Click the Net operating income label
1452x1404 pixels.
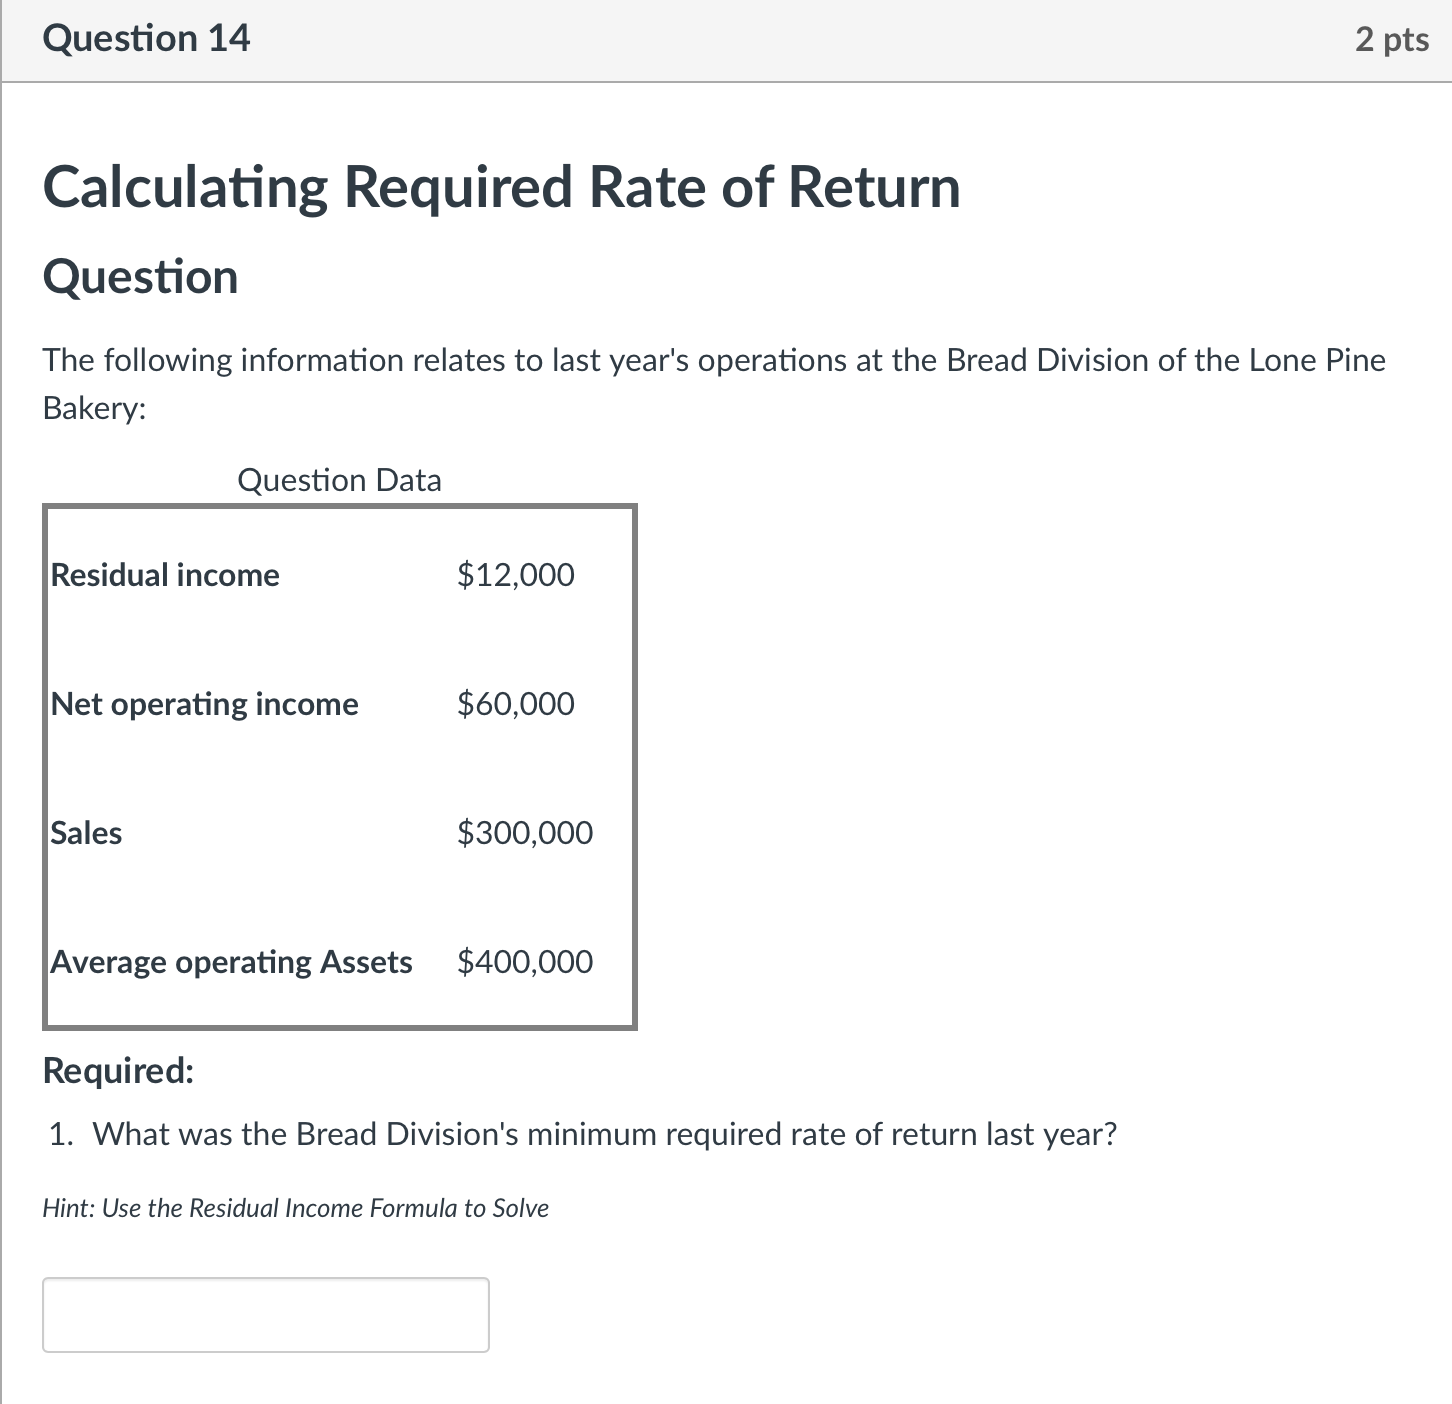pos(204,704)
